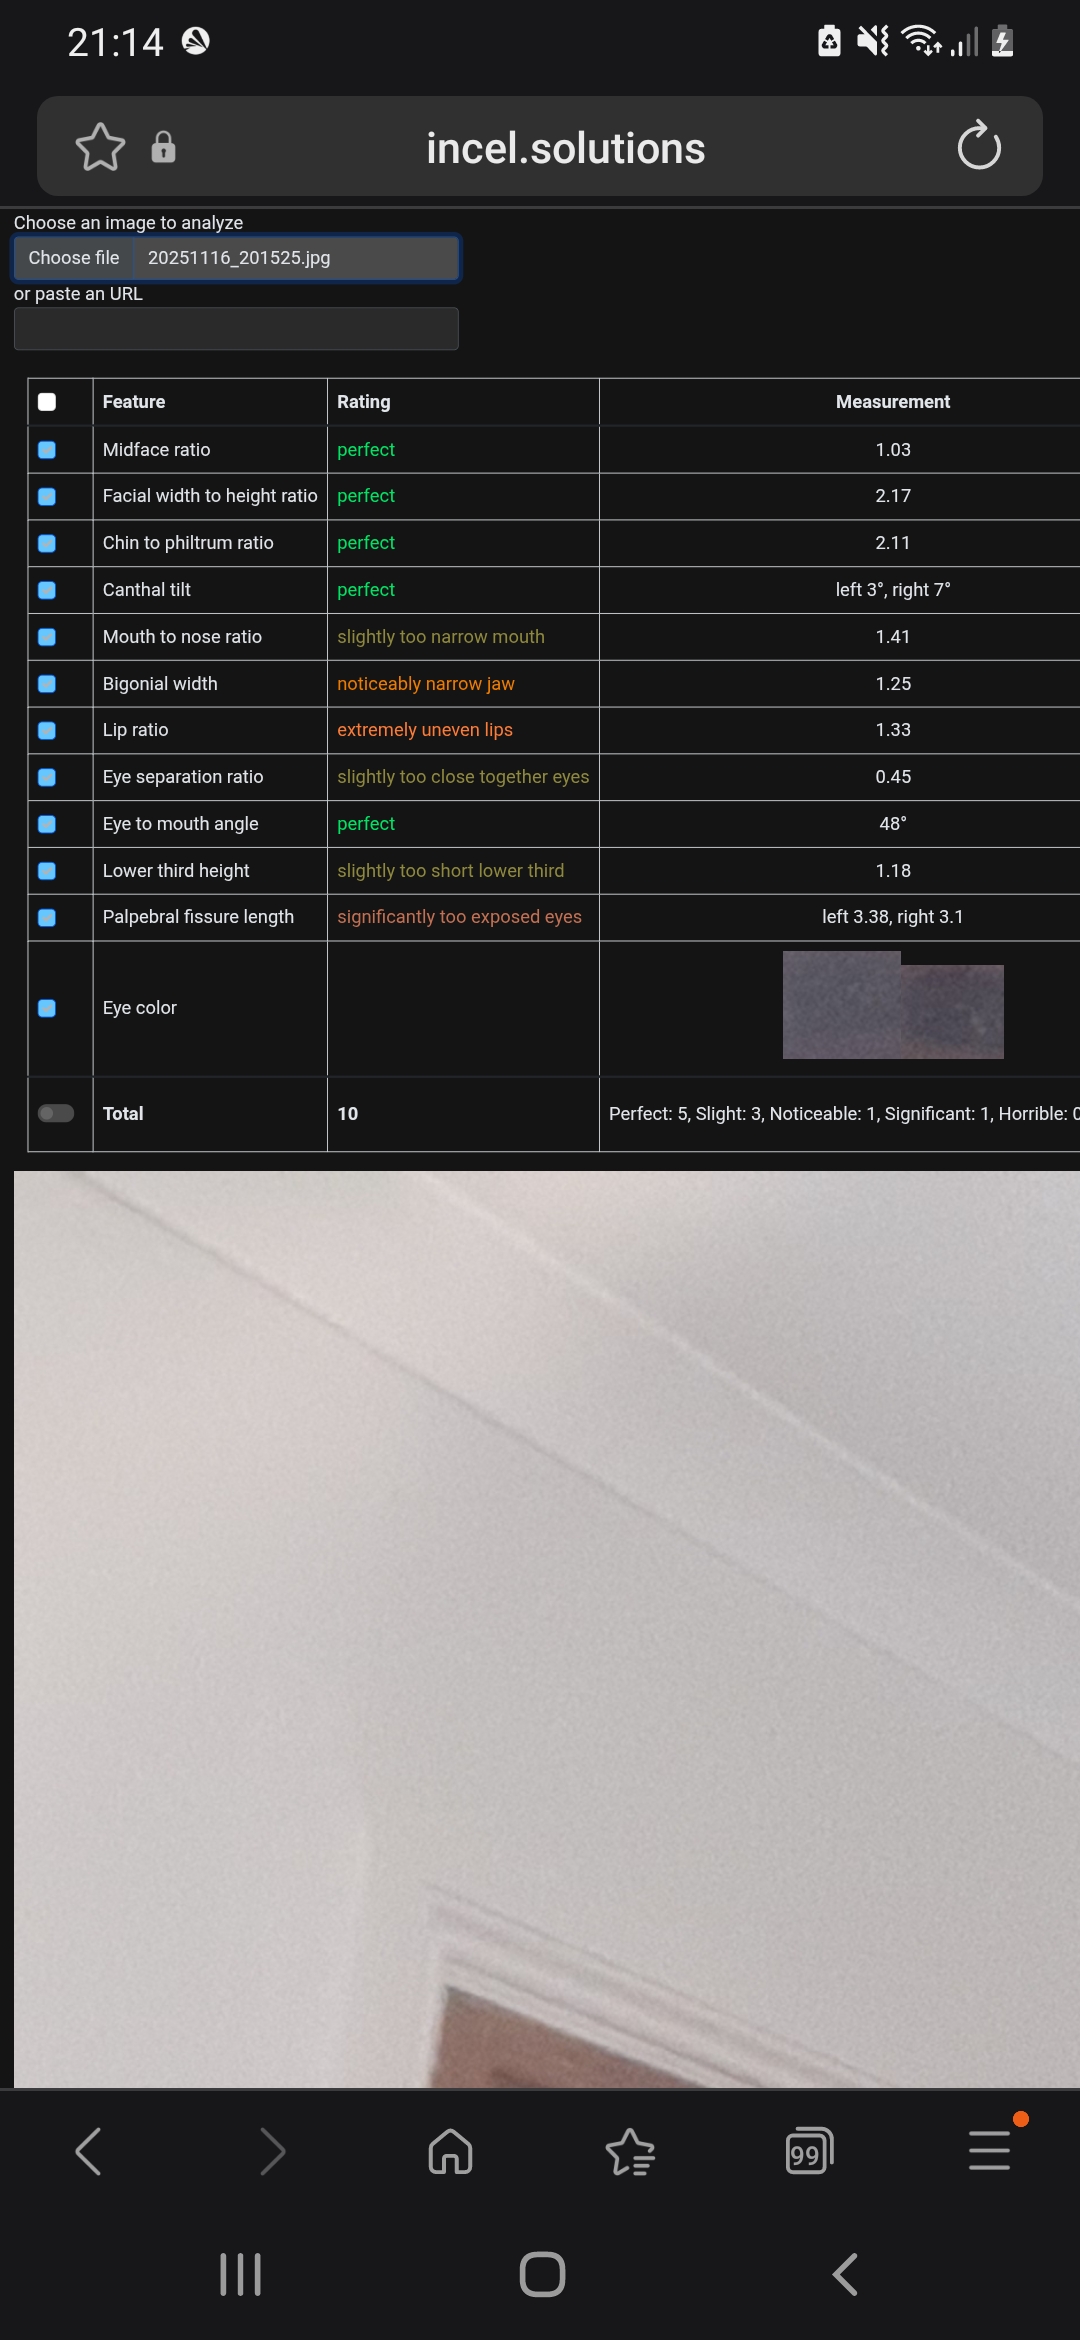Uncheck the Bigonial width checkbox
1080x2340 pixels.
pos(47,684)
